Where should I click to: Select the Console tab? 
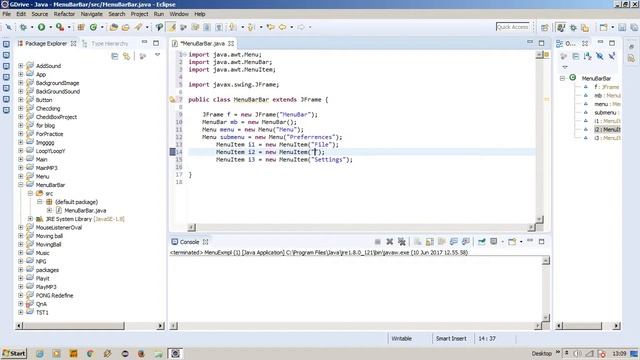189,242
